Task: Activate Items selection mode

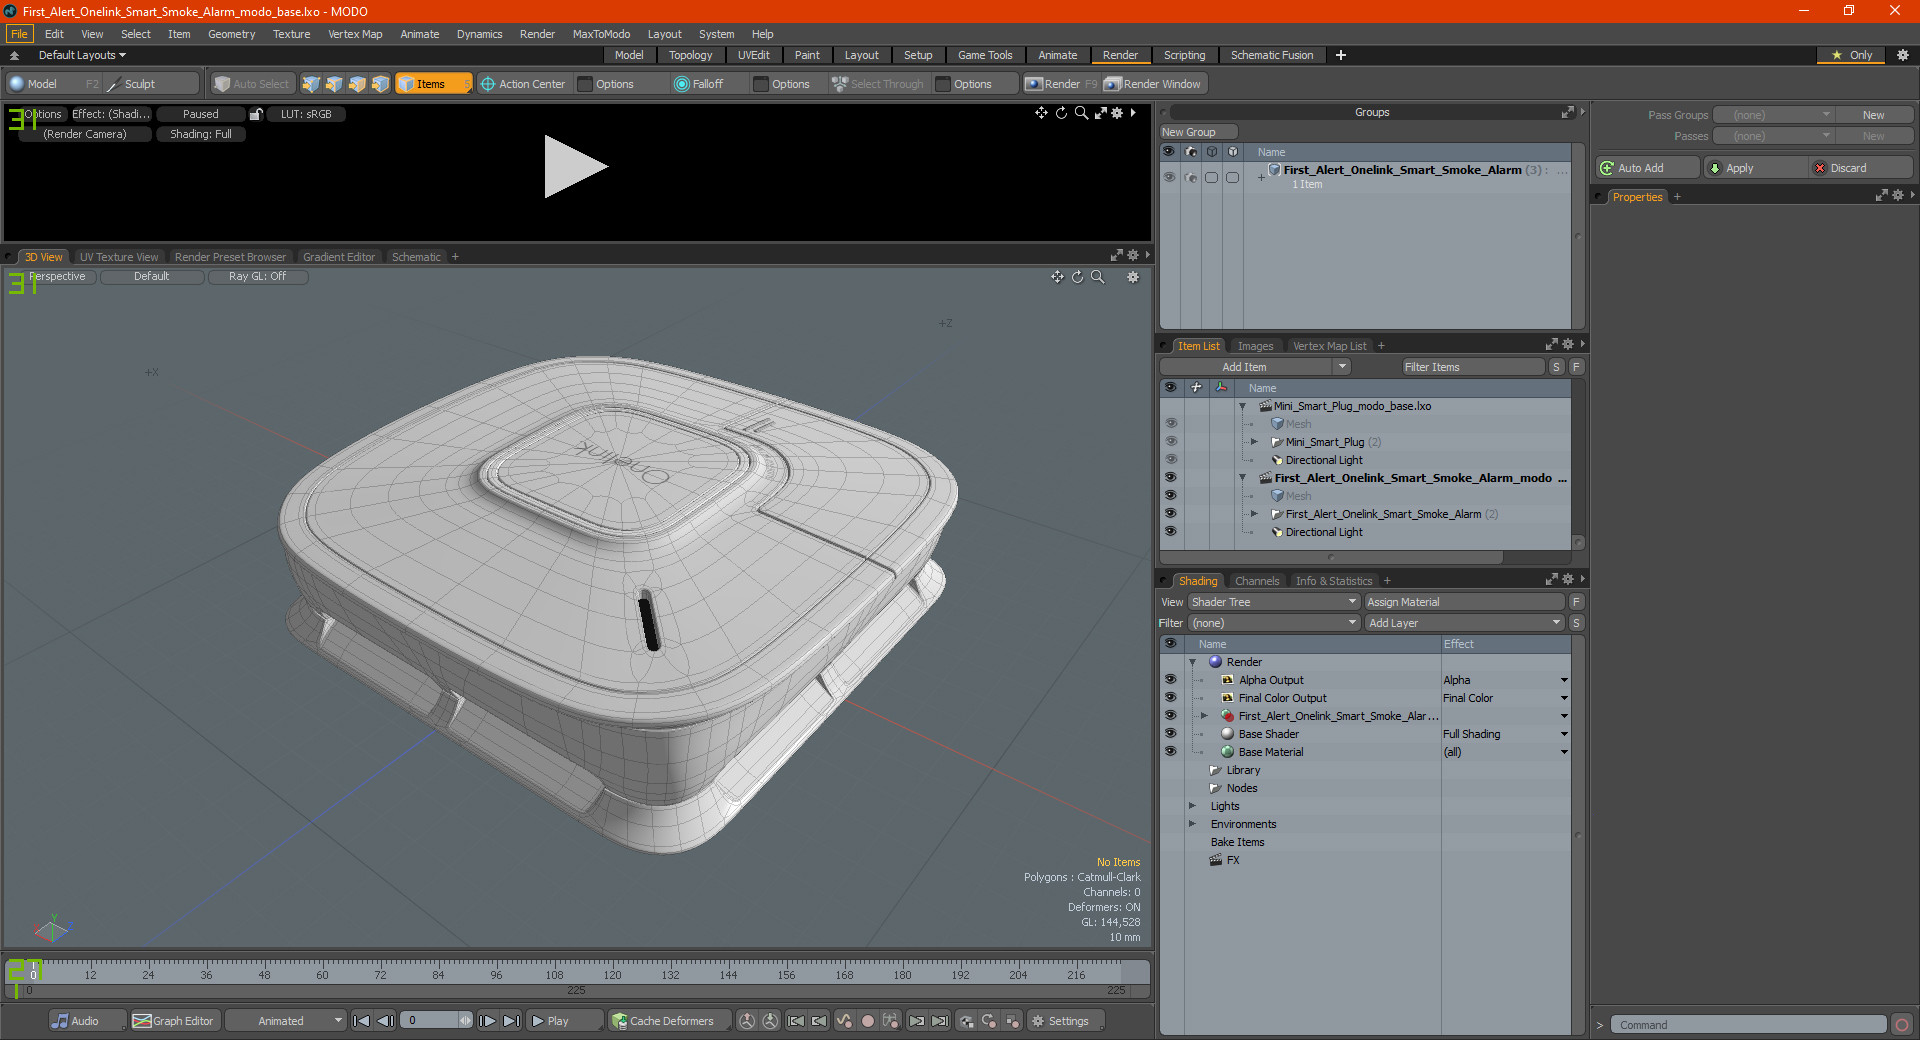Action: pos(433,84)
